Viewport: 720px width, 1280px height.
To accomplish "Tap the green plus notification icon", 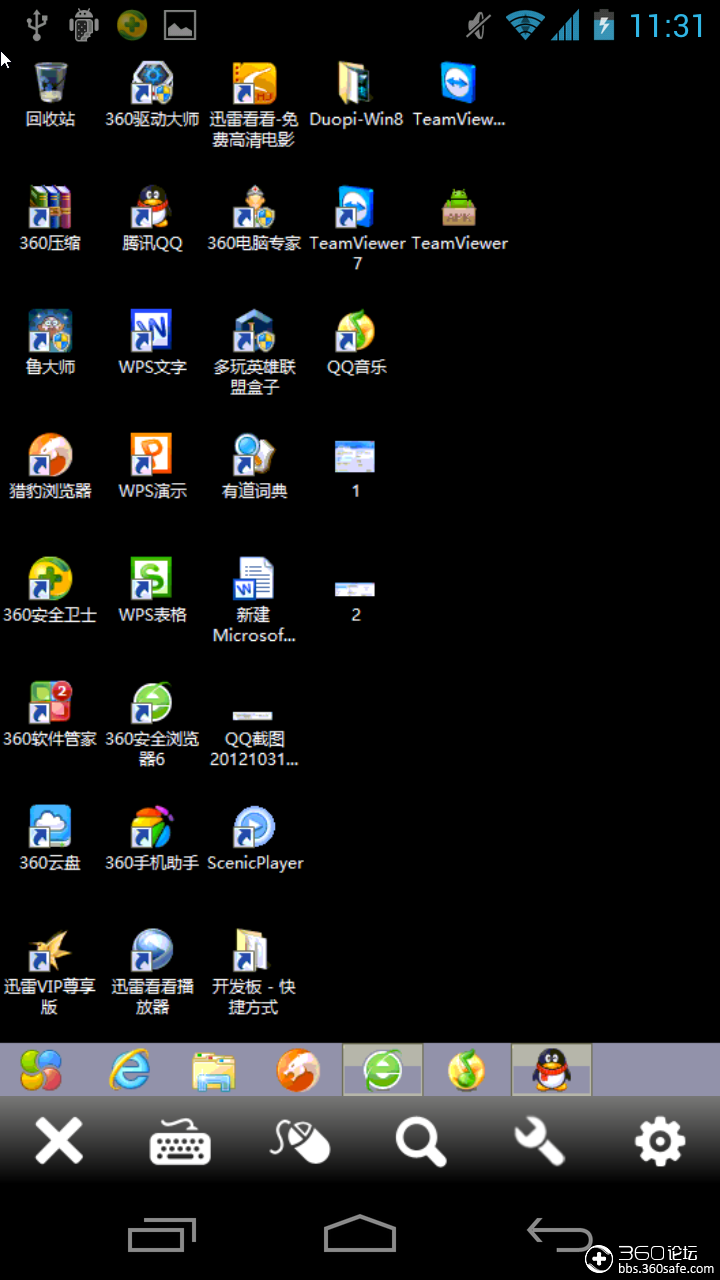I will click(x=132, y=24).
